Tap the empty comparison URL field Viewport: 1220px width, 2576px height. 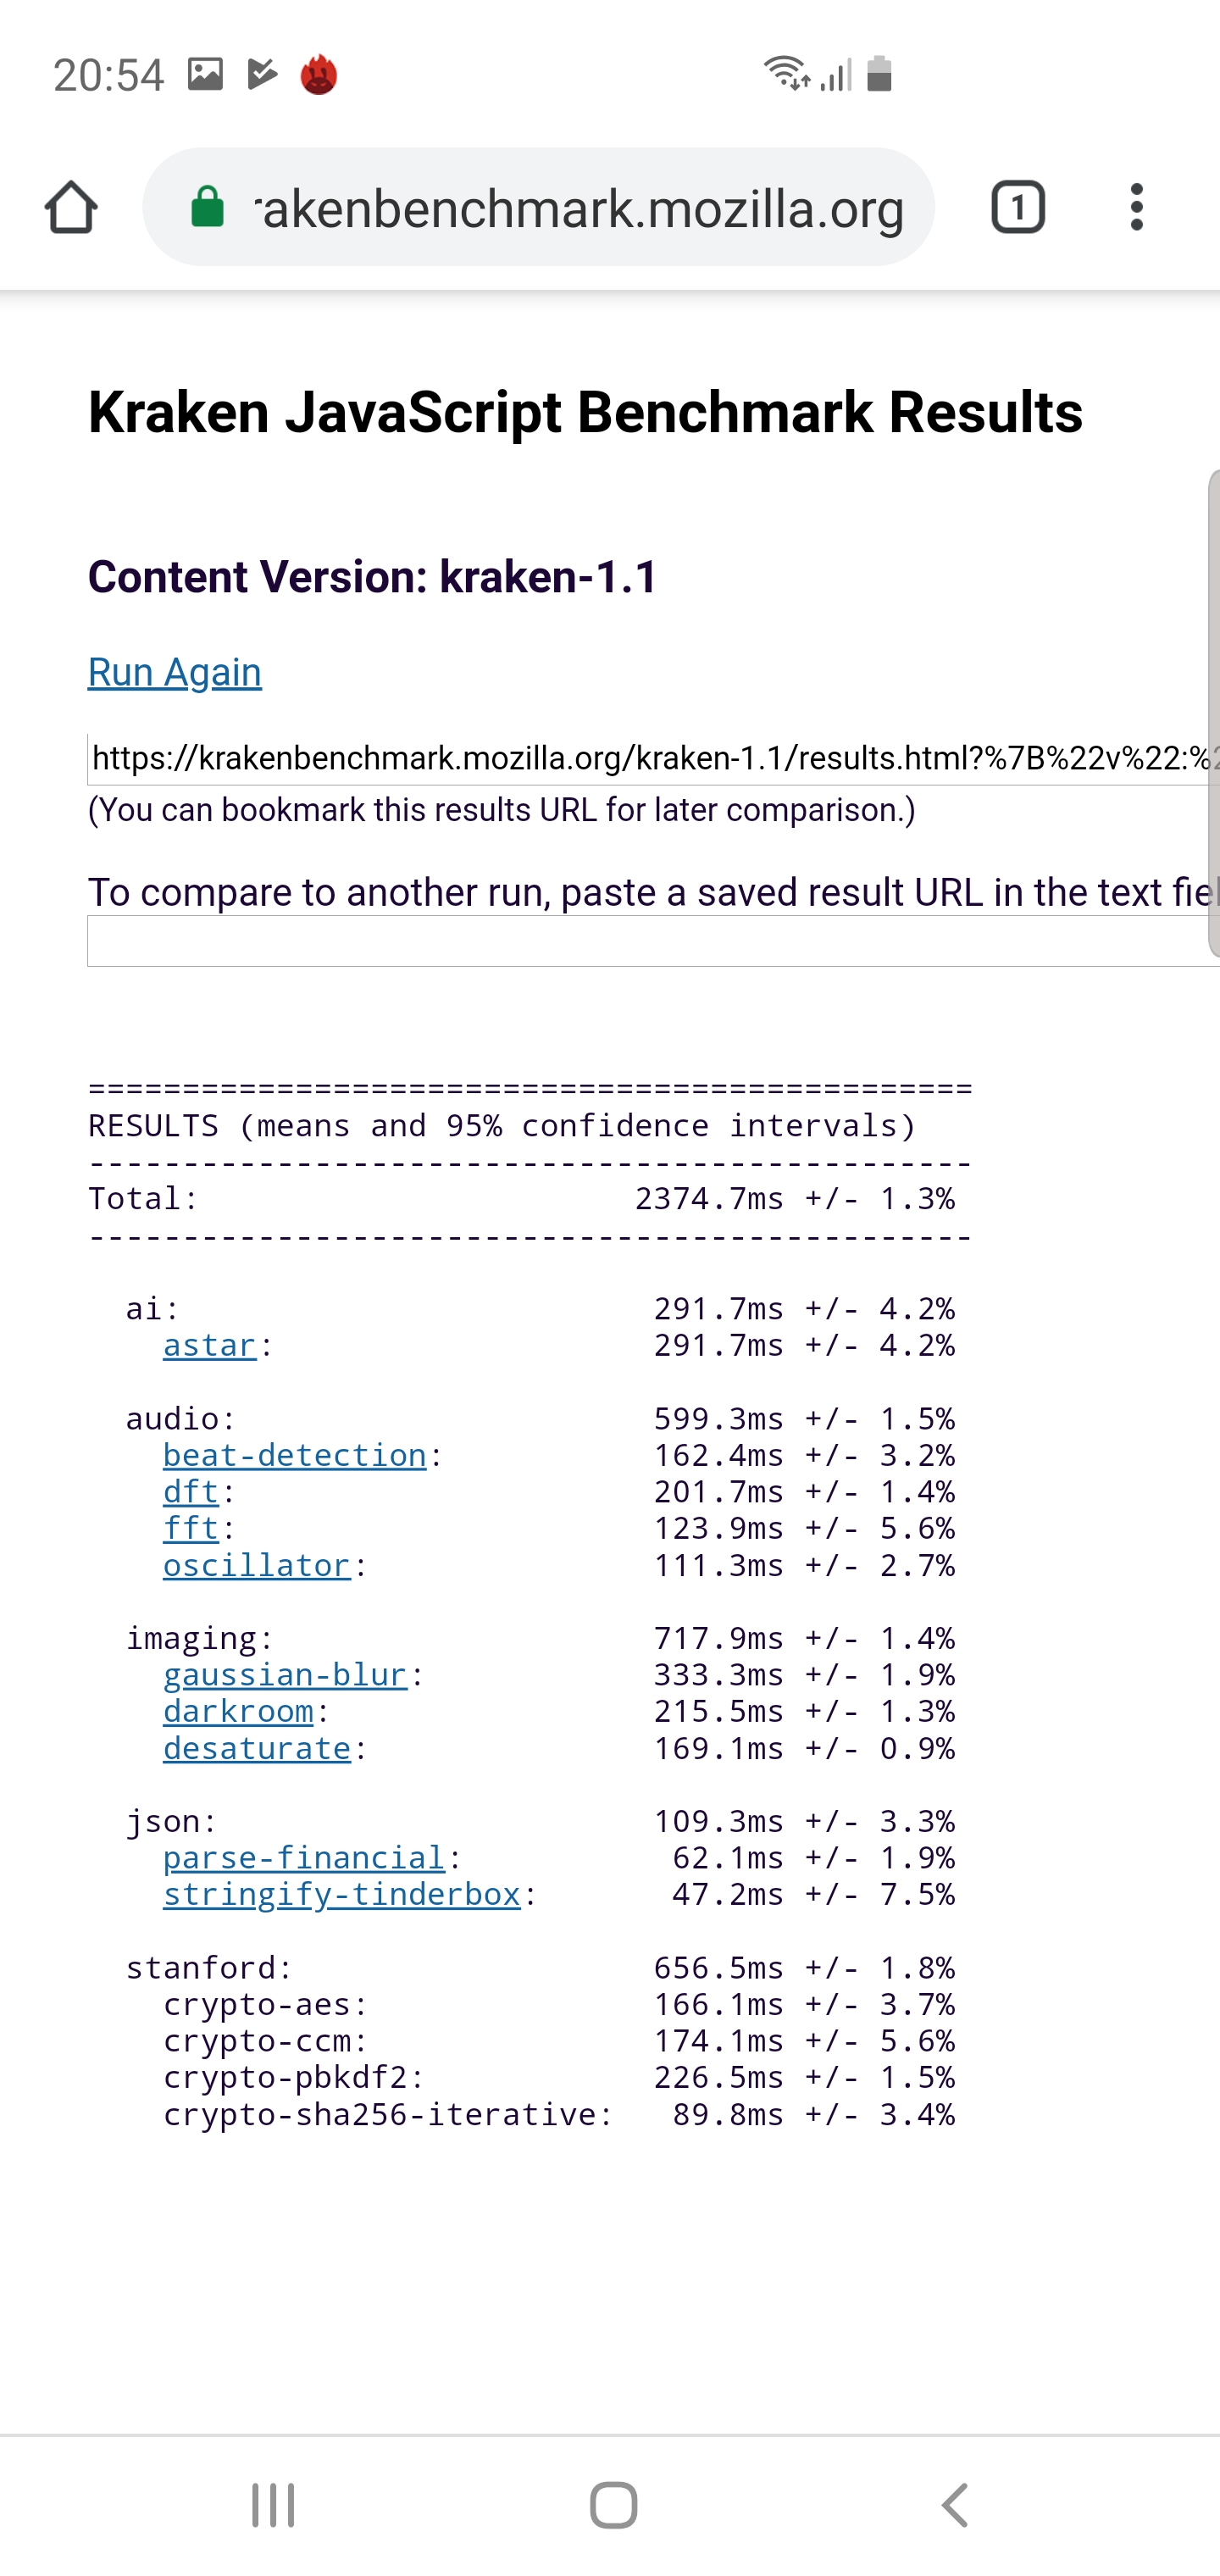(650, 941)
